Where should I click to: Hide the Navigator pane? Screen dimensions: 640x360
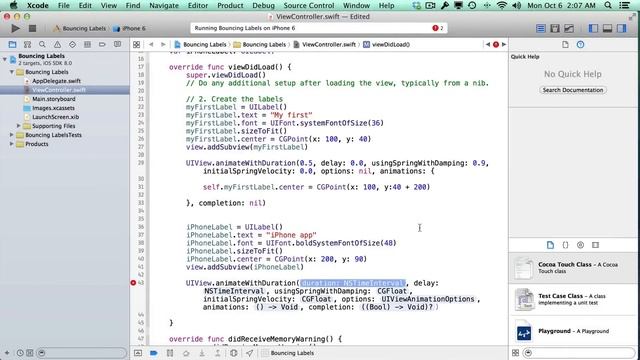coord(593,28)
